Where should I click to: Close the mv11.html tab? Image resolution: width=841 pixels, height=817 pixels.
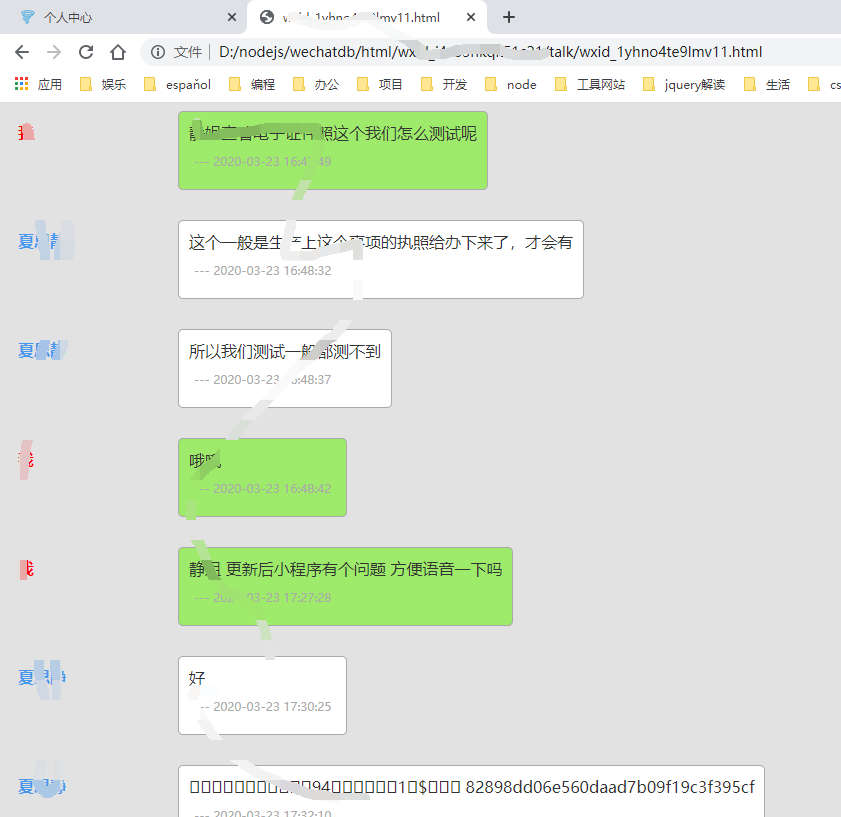pos(470,17)
